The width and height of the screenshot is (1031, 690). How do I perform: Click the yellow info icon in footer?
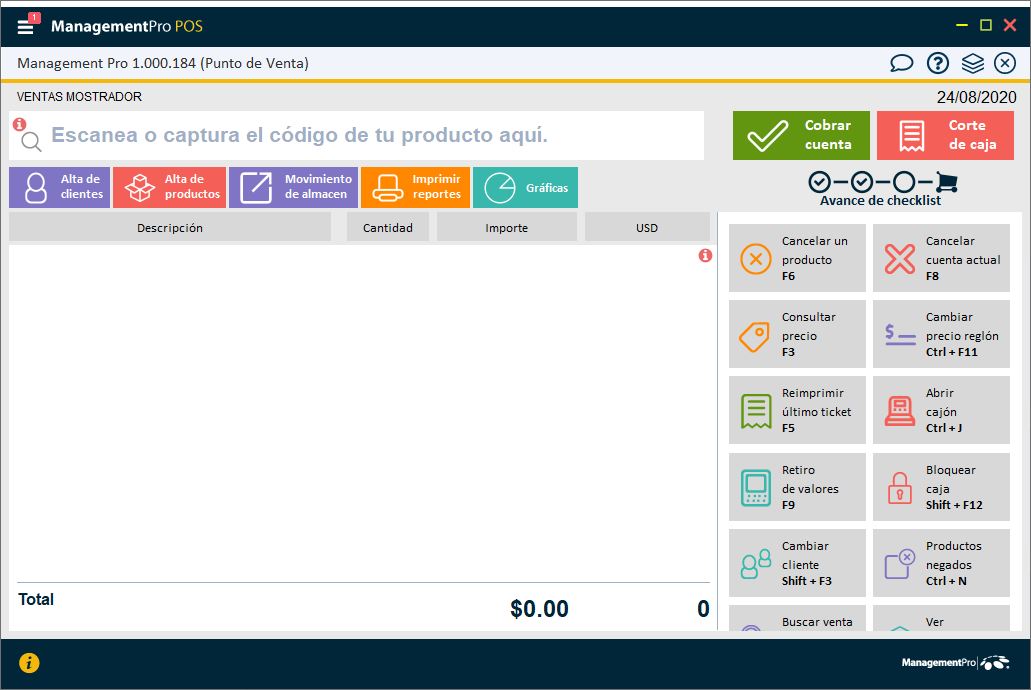[29, 662]
